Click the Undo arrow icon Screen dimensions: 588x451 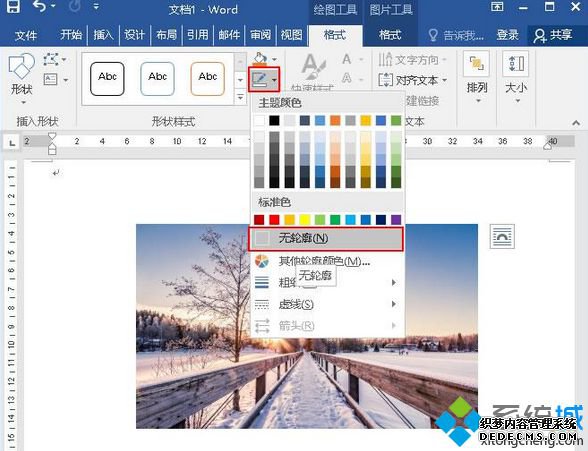pos(40,6)
